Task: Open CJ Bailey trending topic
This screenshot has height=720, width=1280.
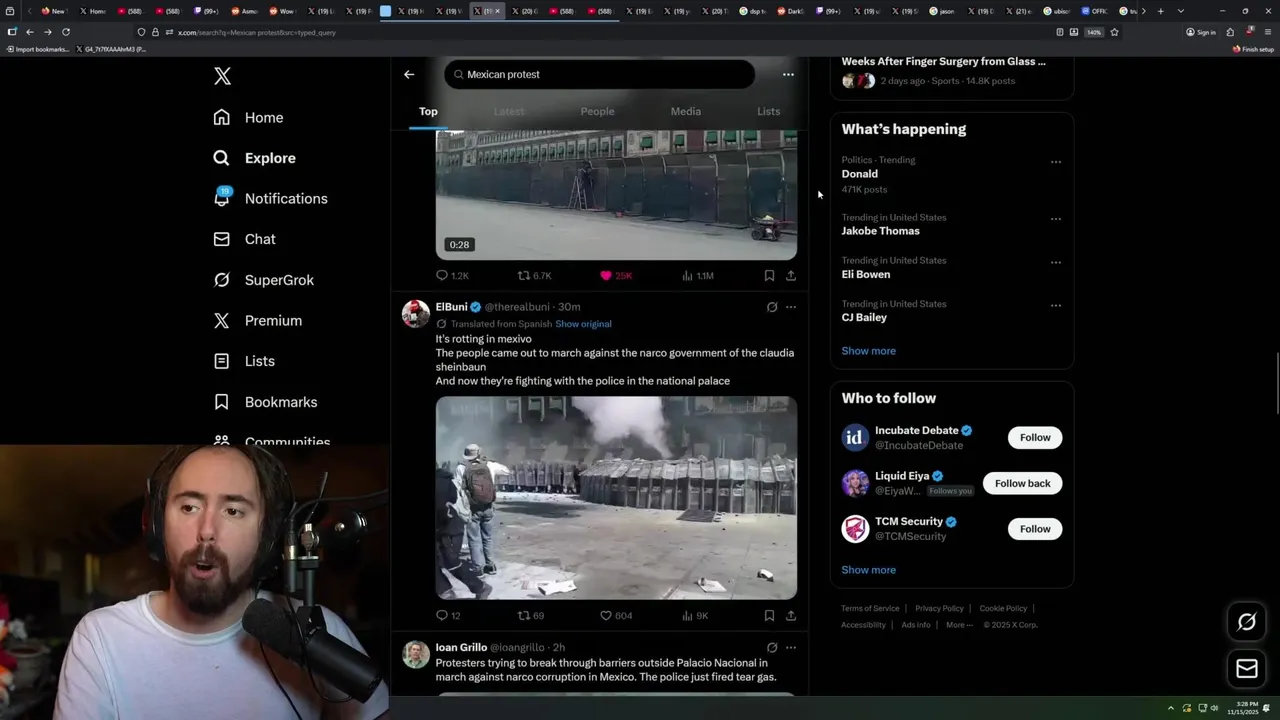Action: (864, 317)
